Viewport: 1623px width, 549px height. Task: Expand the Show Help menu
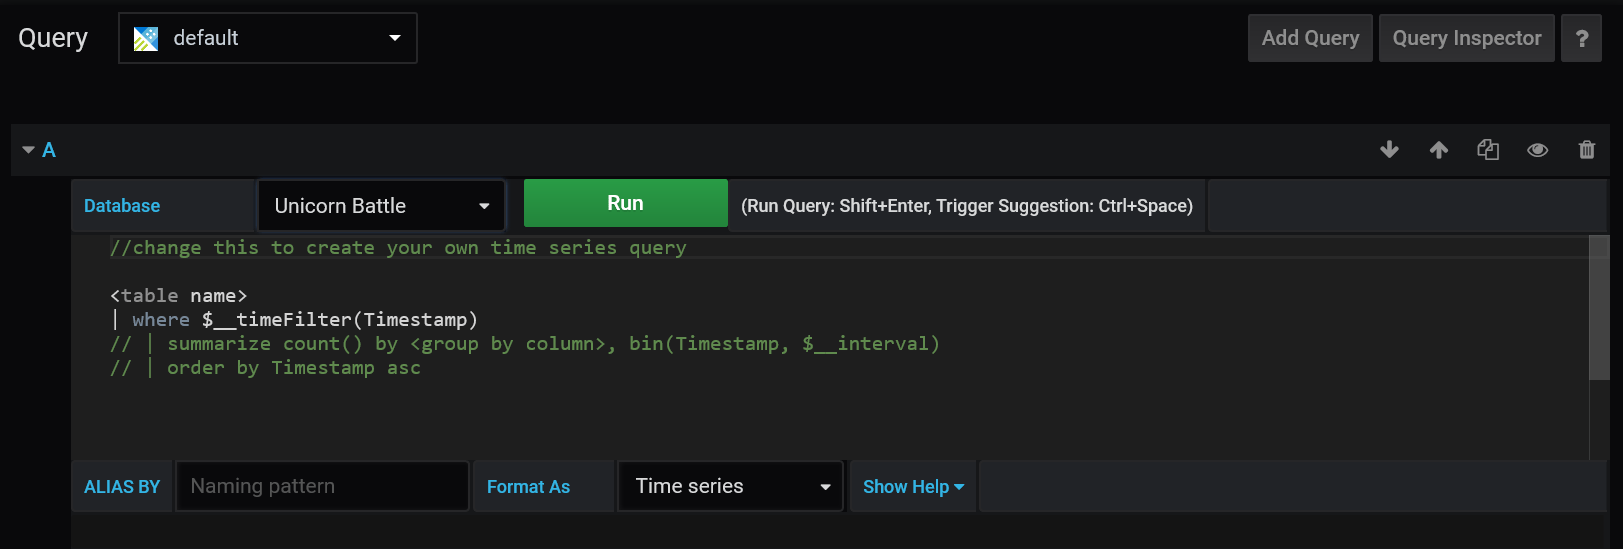[913, 487]
